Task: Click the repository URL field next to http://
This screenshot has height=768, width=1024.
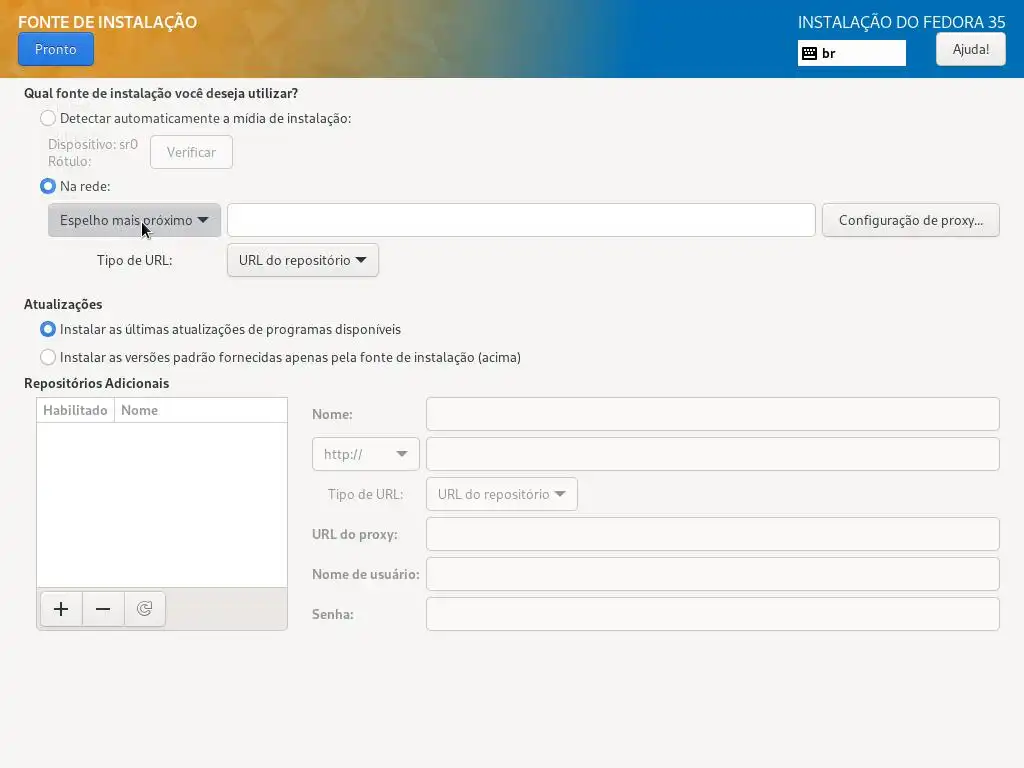Action: tap(712, 454)
